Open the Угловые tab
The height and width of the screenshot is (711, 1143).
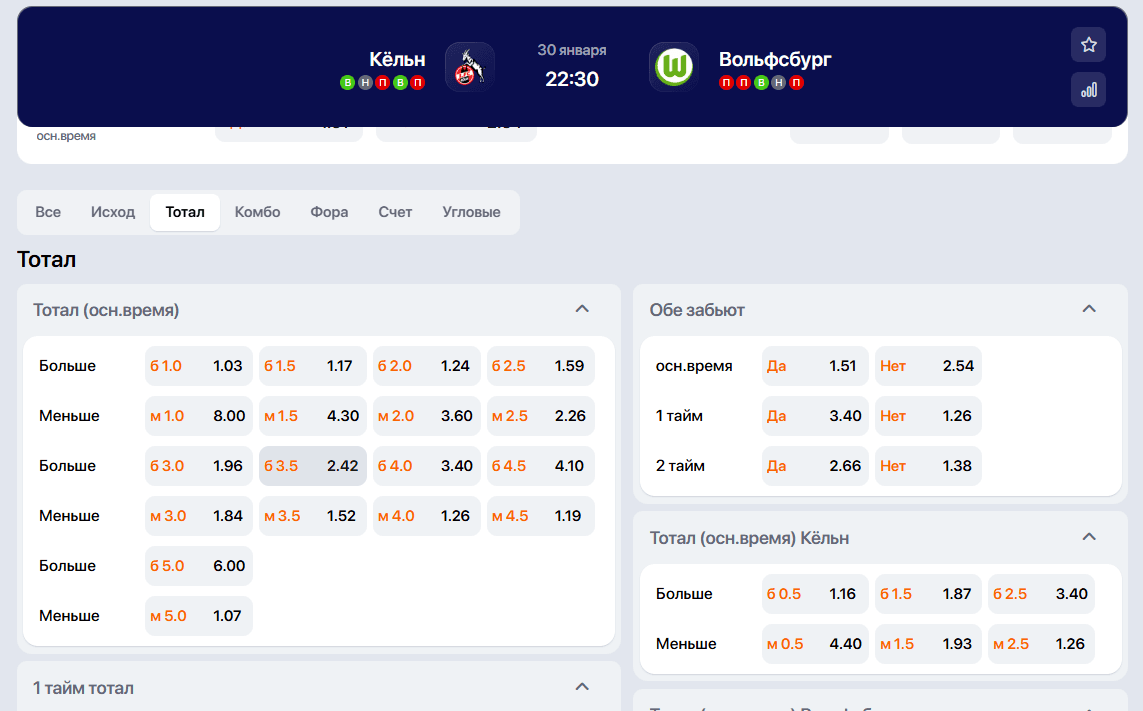click(x=471, y=212)
